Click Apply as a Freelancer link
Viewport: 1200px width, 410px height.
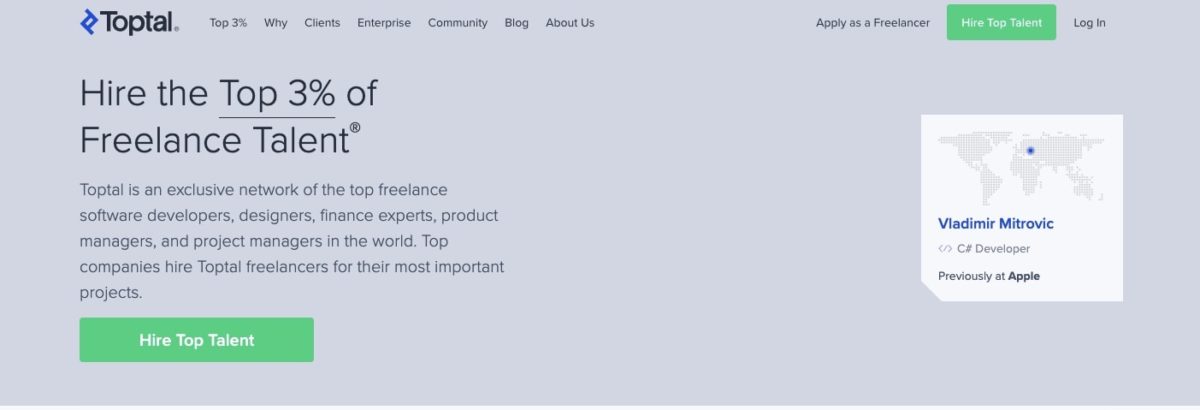[873, 23]
